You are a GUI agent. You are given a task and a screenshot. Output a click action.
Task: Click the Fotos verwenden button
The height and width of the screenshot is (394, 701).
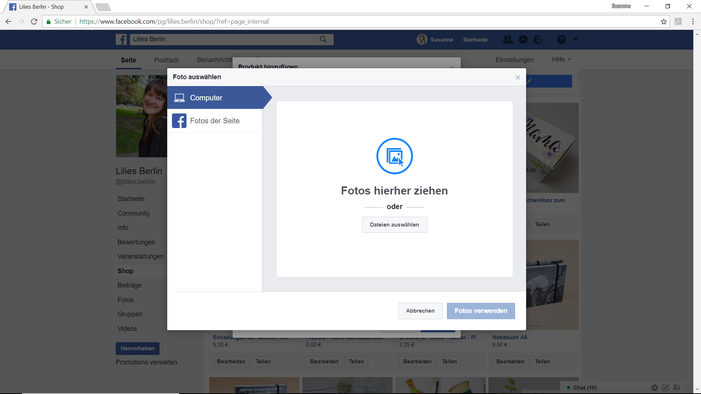[481, 311]
